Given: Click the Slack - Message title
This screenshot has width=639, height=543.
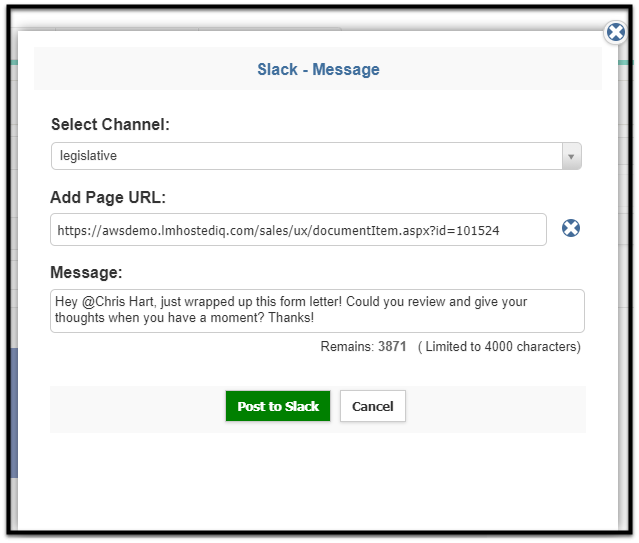Looking at the screenshot, I should click(x=318, y=69).
